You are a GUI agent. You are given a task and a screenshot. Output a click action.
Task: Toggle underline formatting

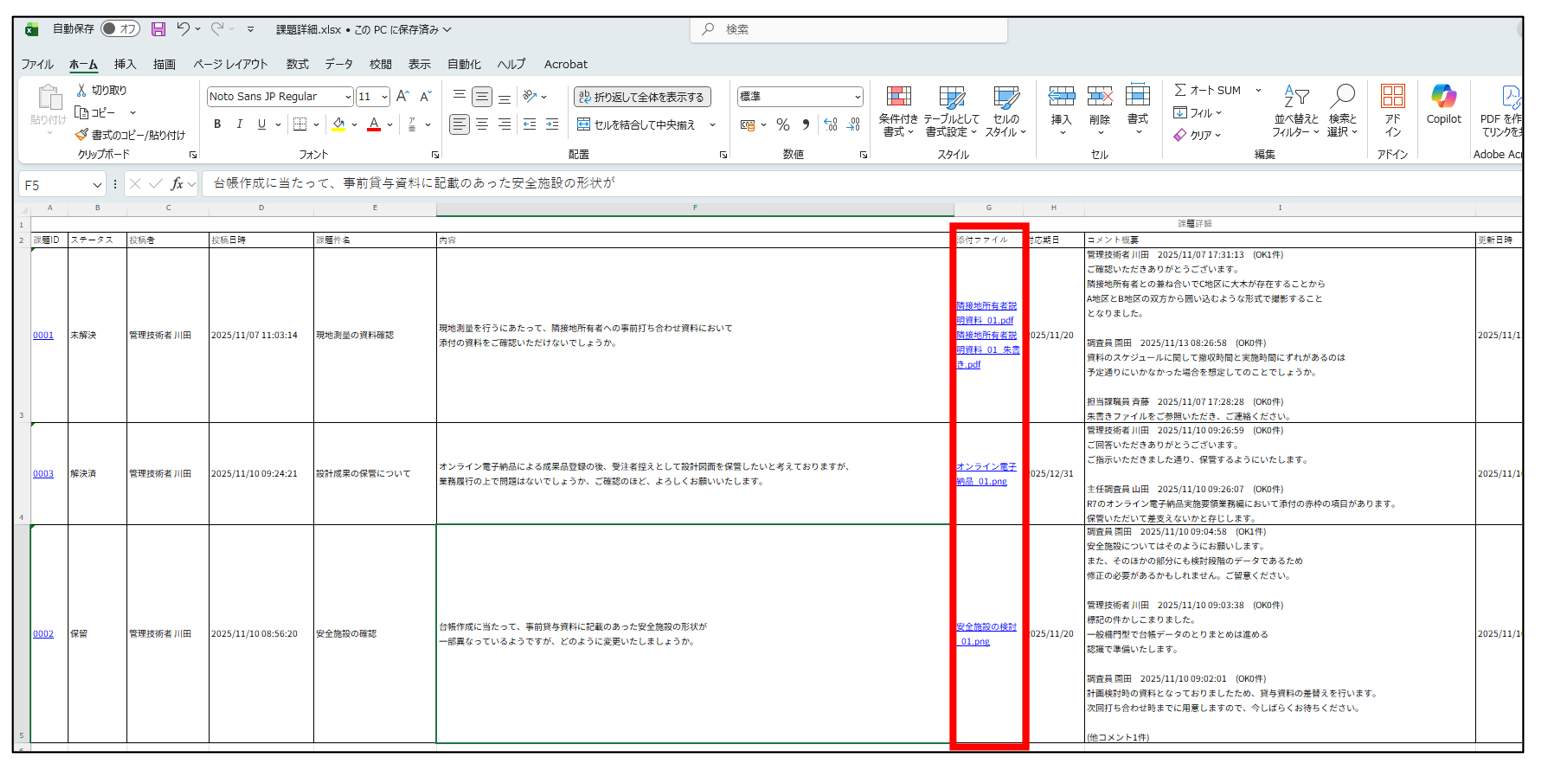(x=262, y=125)
